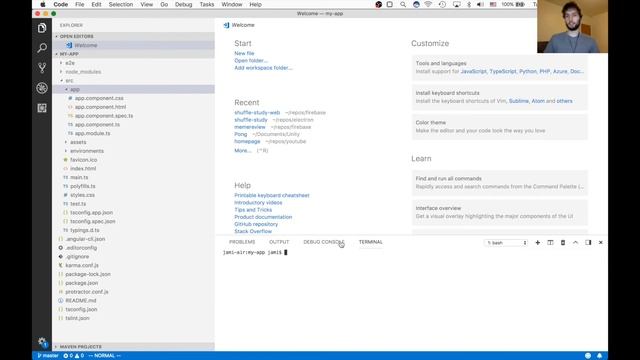Switch to the DEBUG CONSOLE tab
640x360 pixels.
324,242
